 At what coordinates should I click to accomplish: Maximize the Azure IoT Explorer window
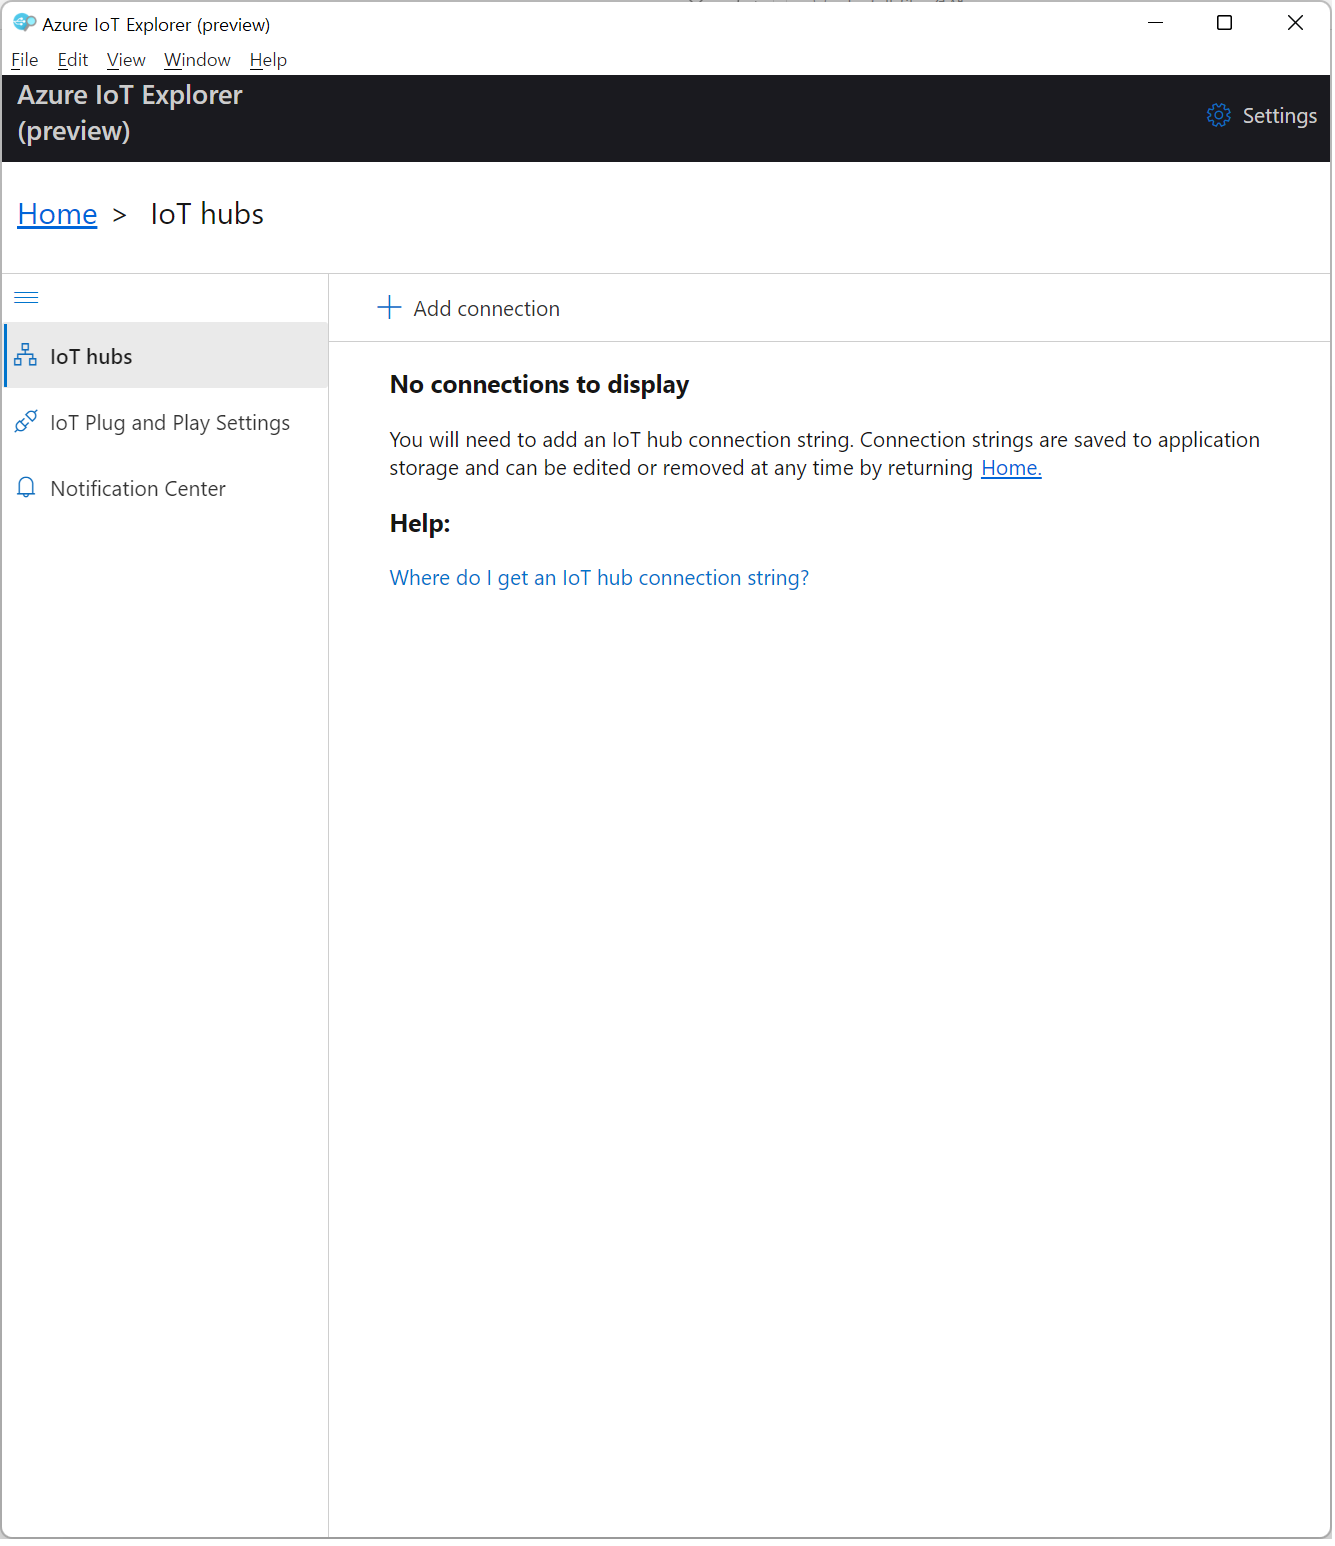pos(1223,23)
